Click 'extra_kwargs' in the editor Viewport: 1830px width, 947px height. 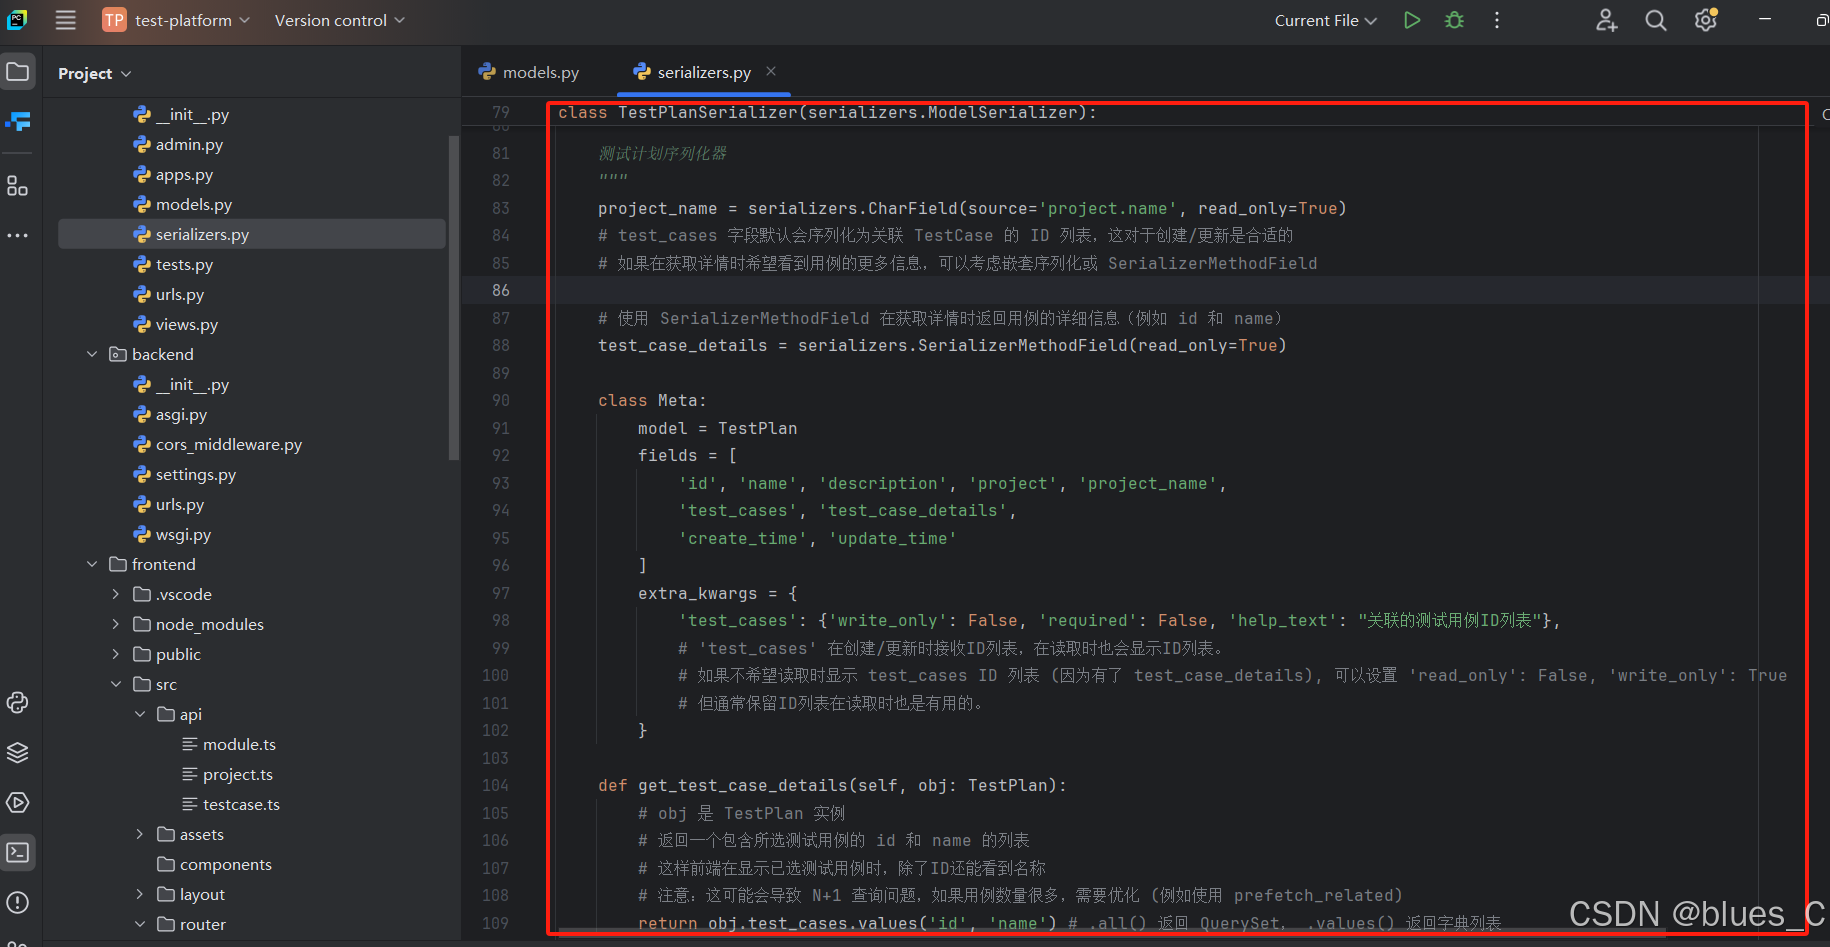pos(697,593)
